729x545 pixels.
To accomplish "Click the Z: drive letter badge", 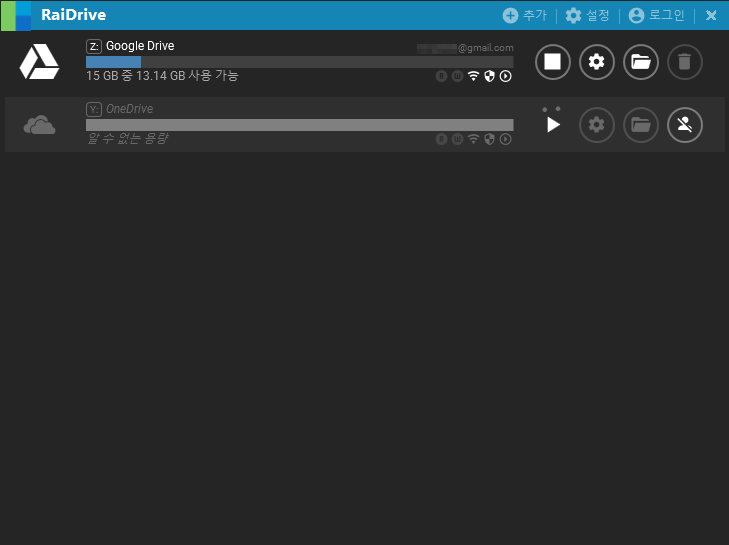I will (x=94, y=47).
